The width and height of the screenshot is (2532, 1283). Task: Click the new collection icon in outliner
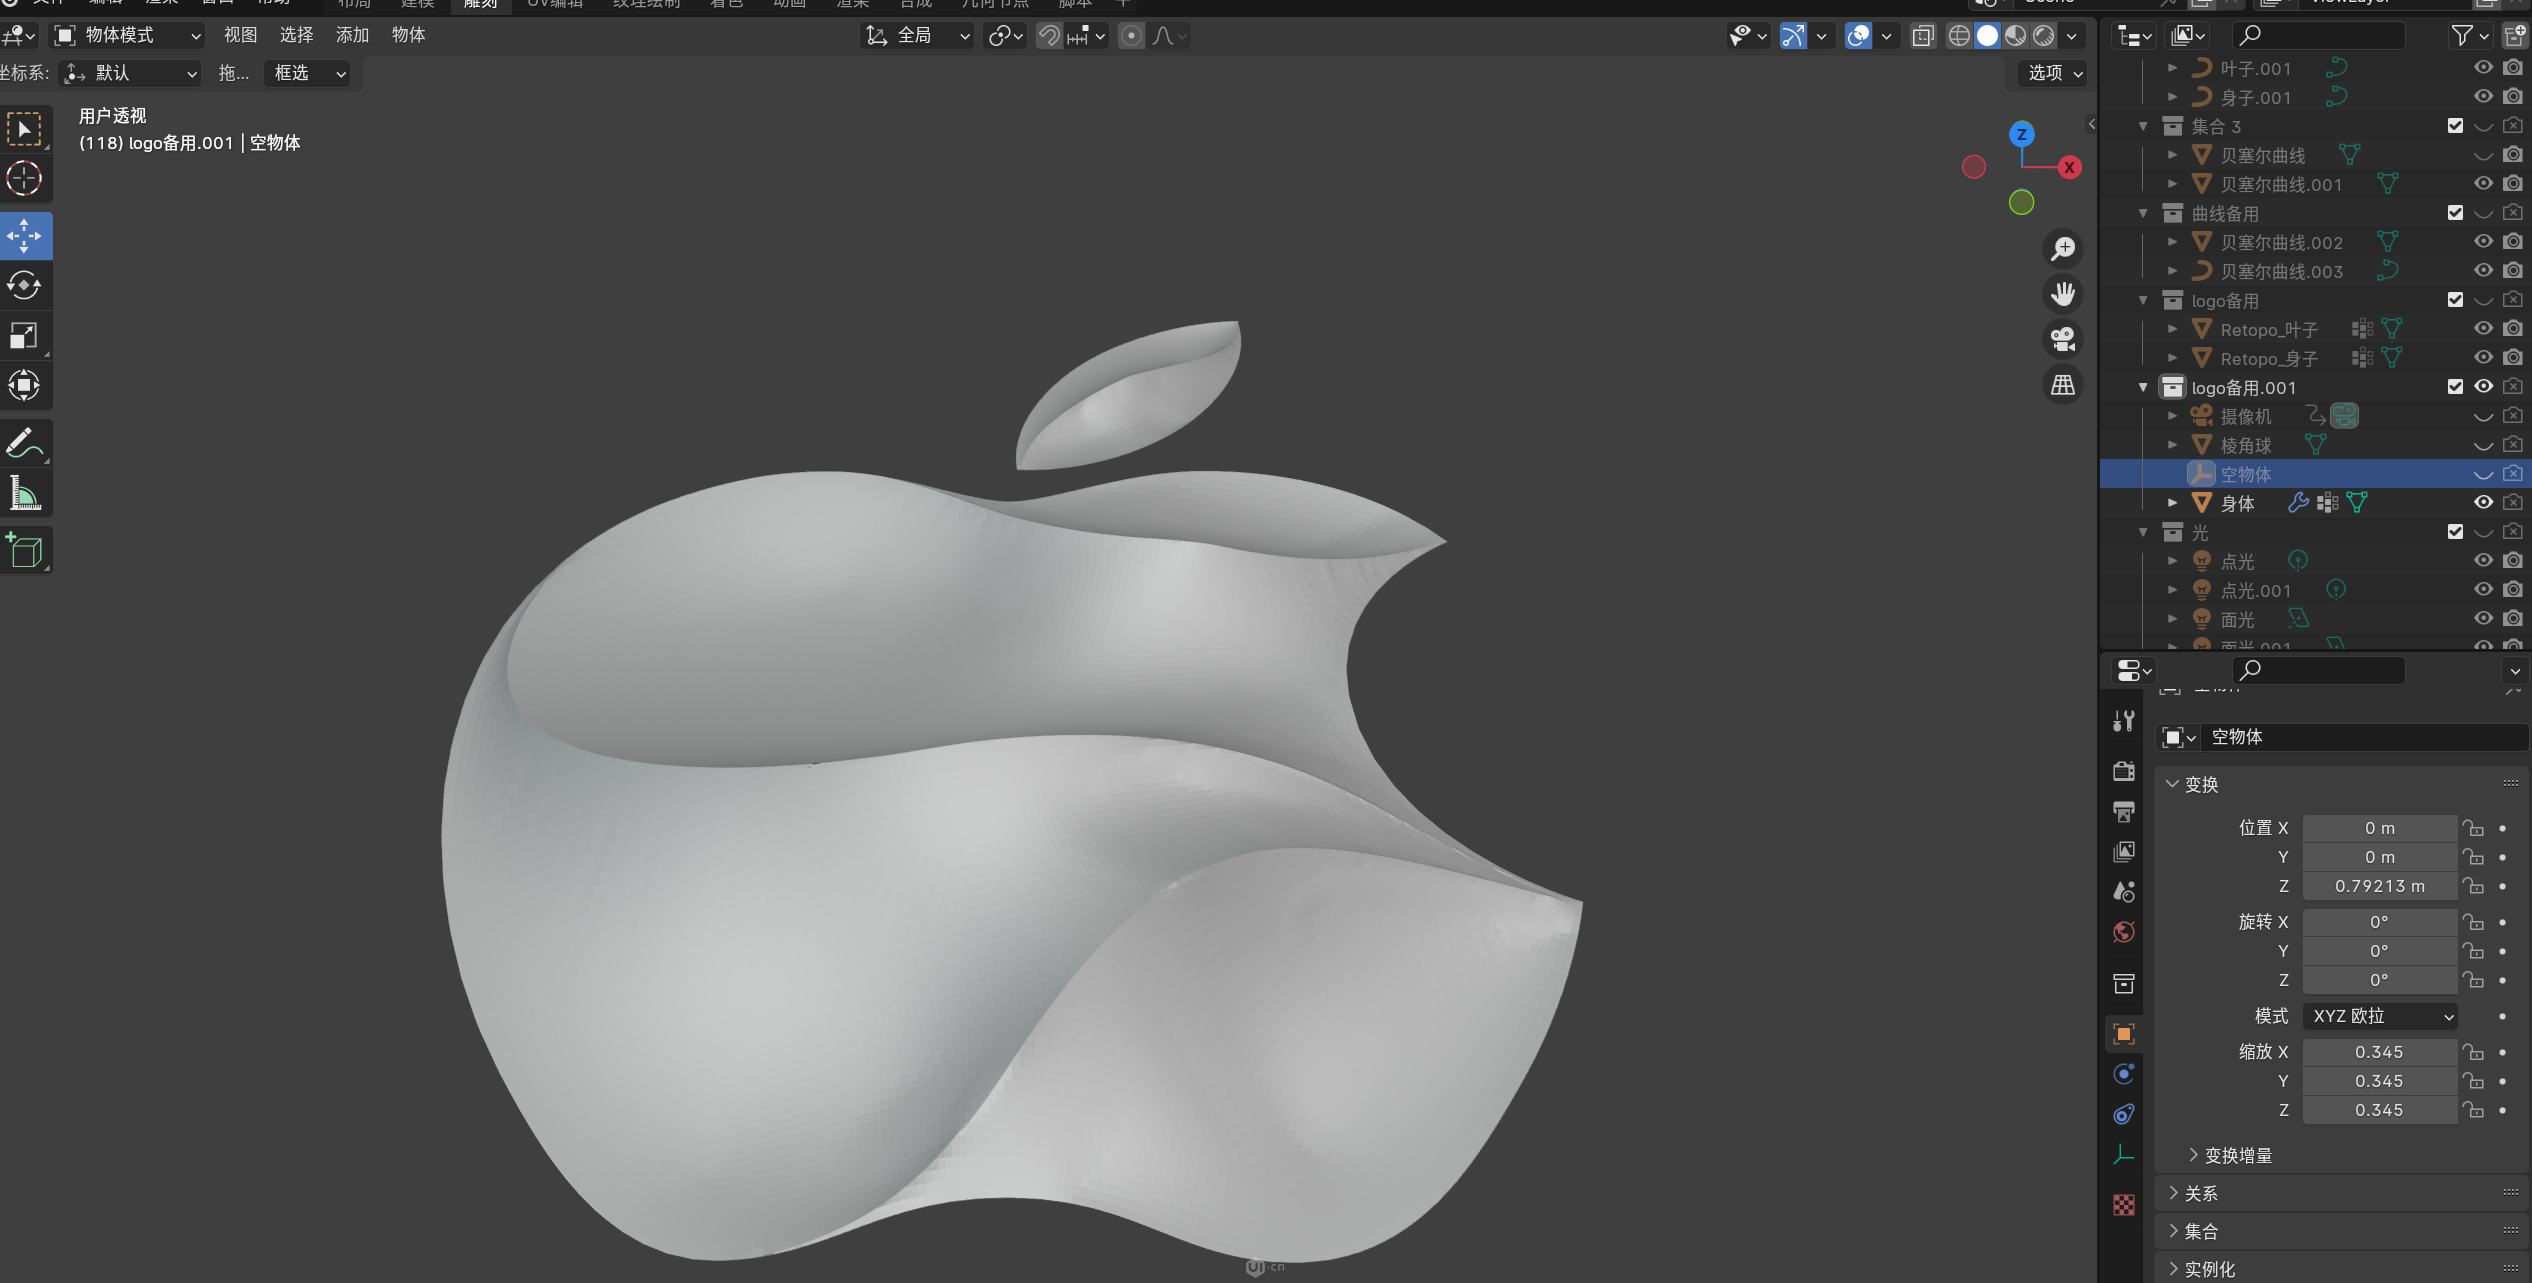click(2515, 36)
